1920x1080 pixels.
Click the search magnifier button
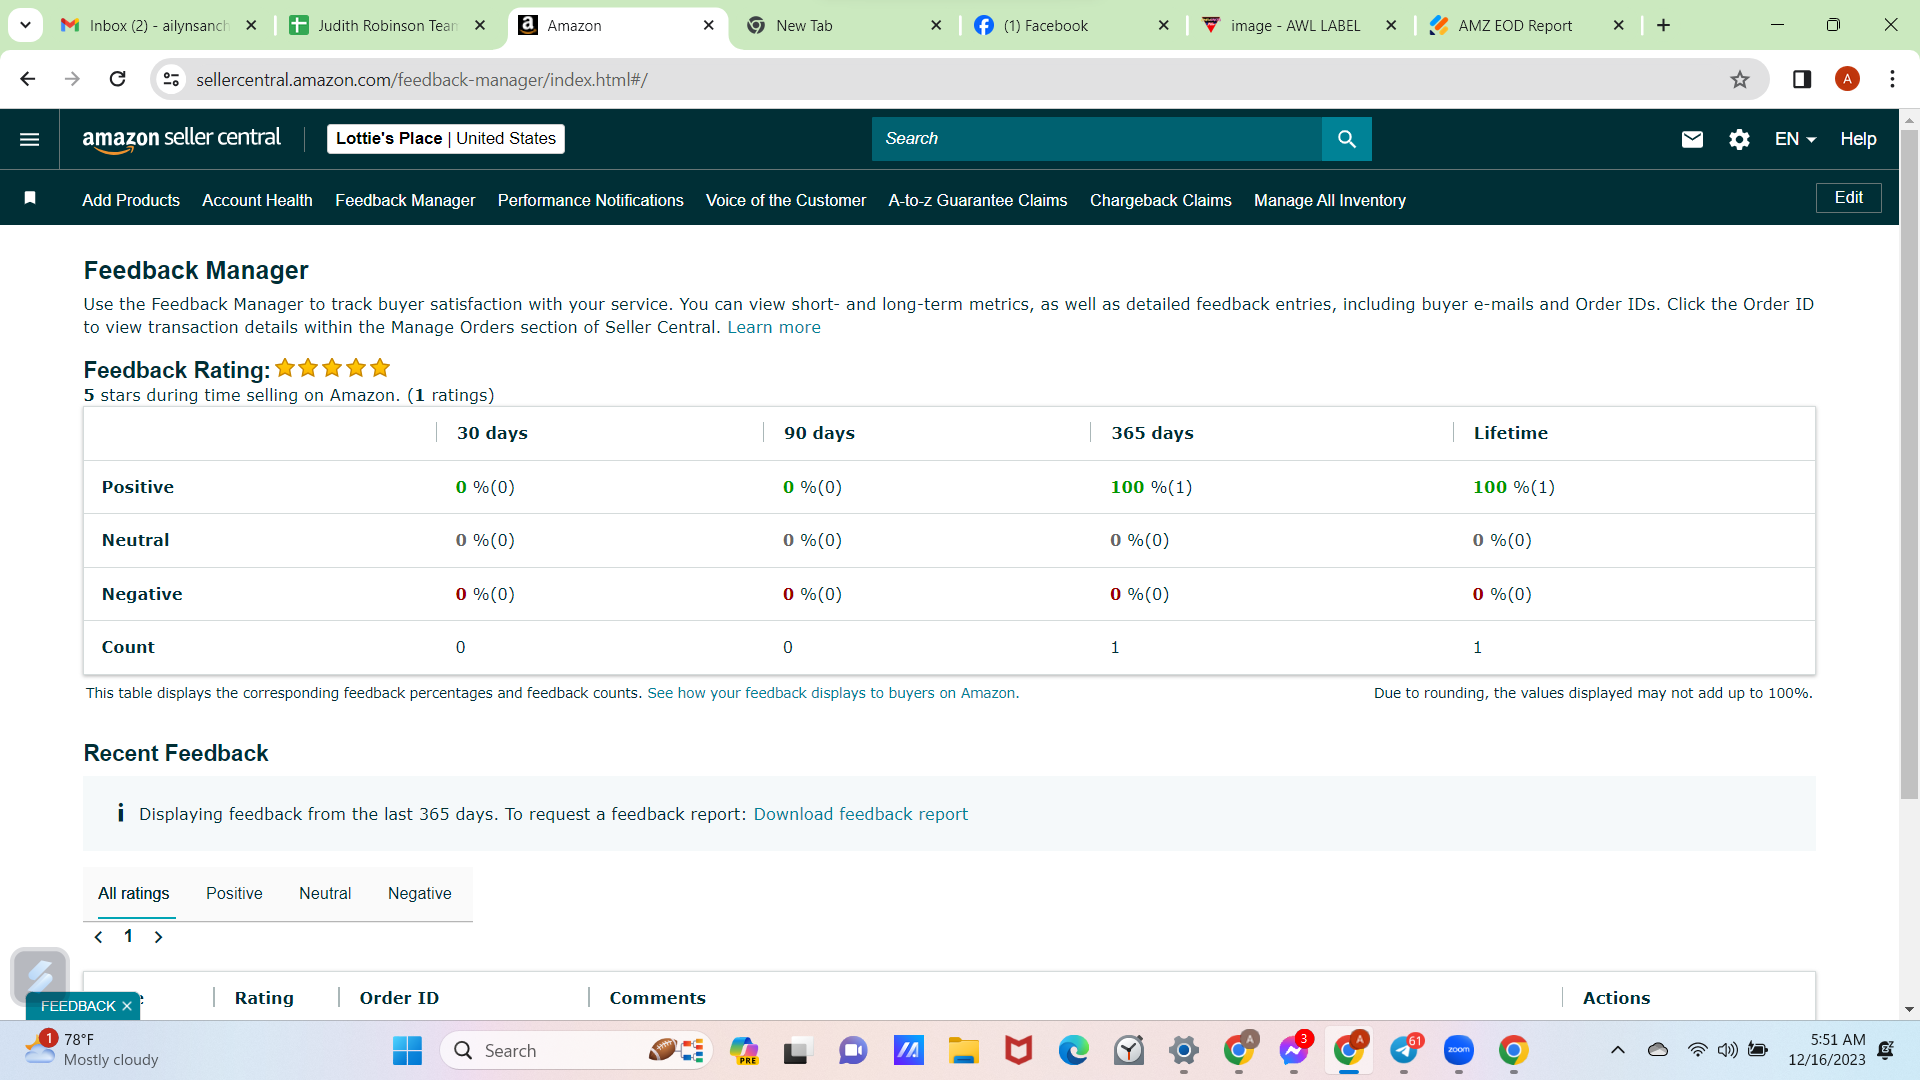tap(1347, 139)
